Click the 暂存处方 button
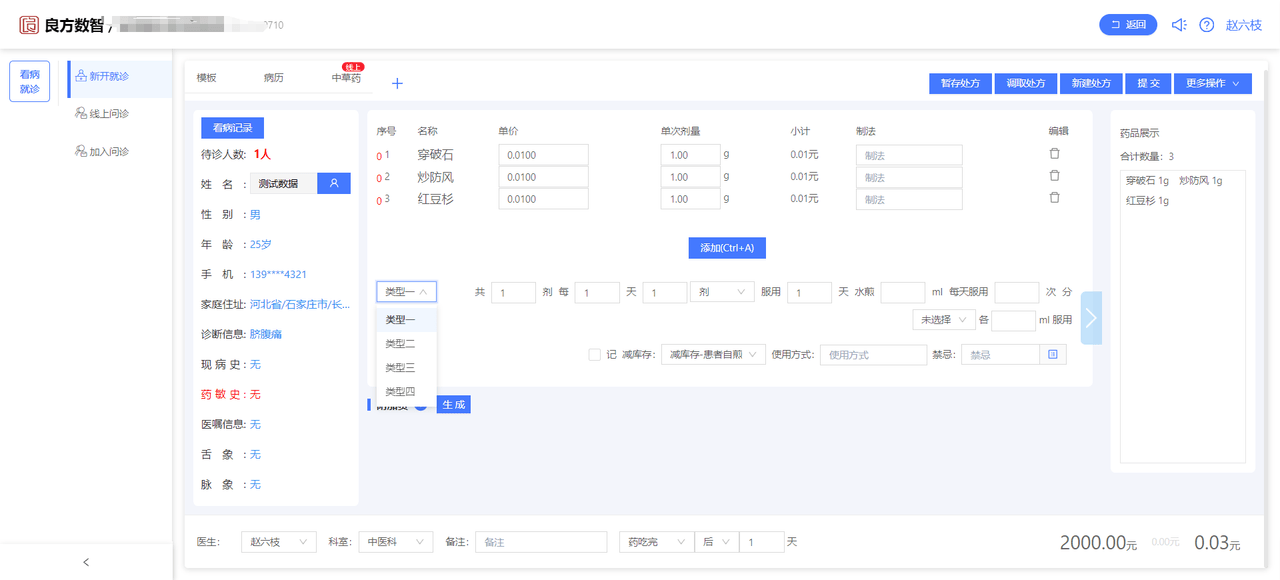This screenshot has width=1280, height=580. (960, 84)
